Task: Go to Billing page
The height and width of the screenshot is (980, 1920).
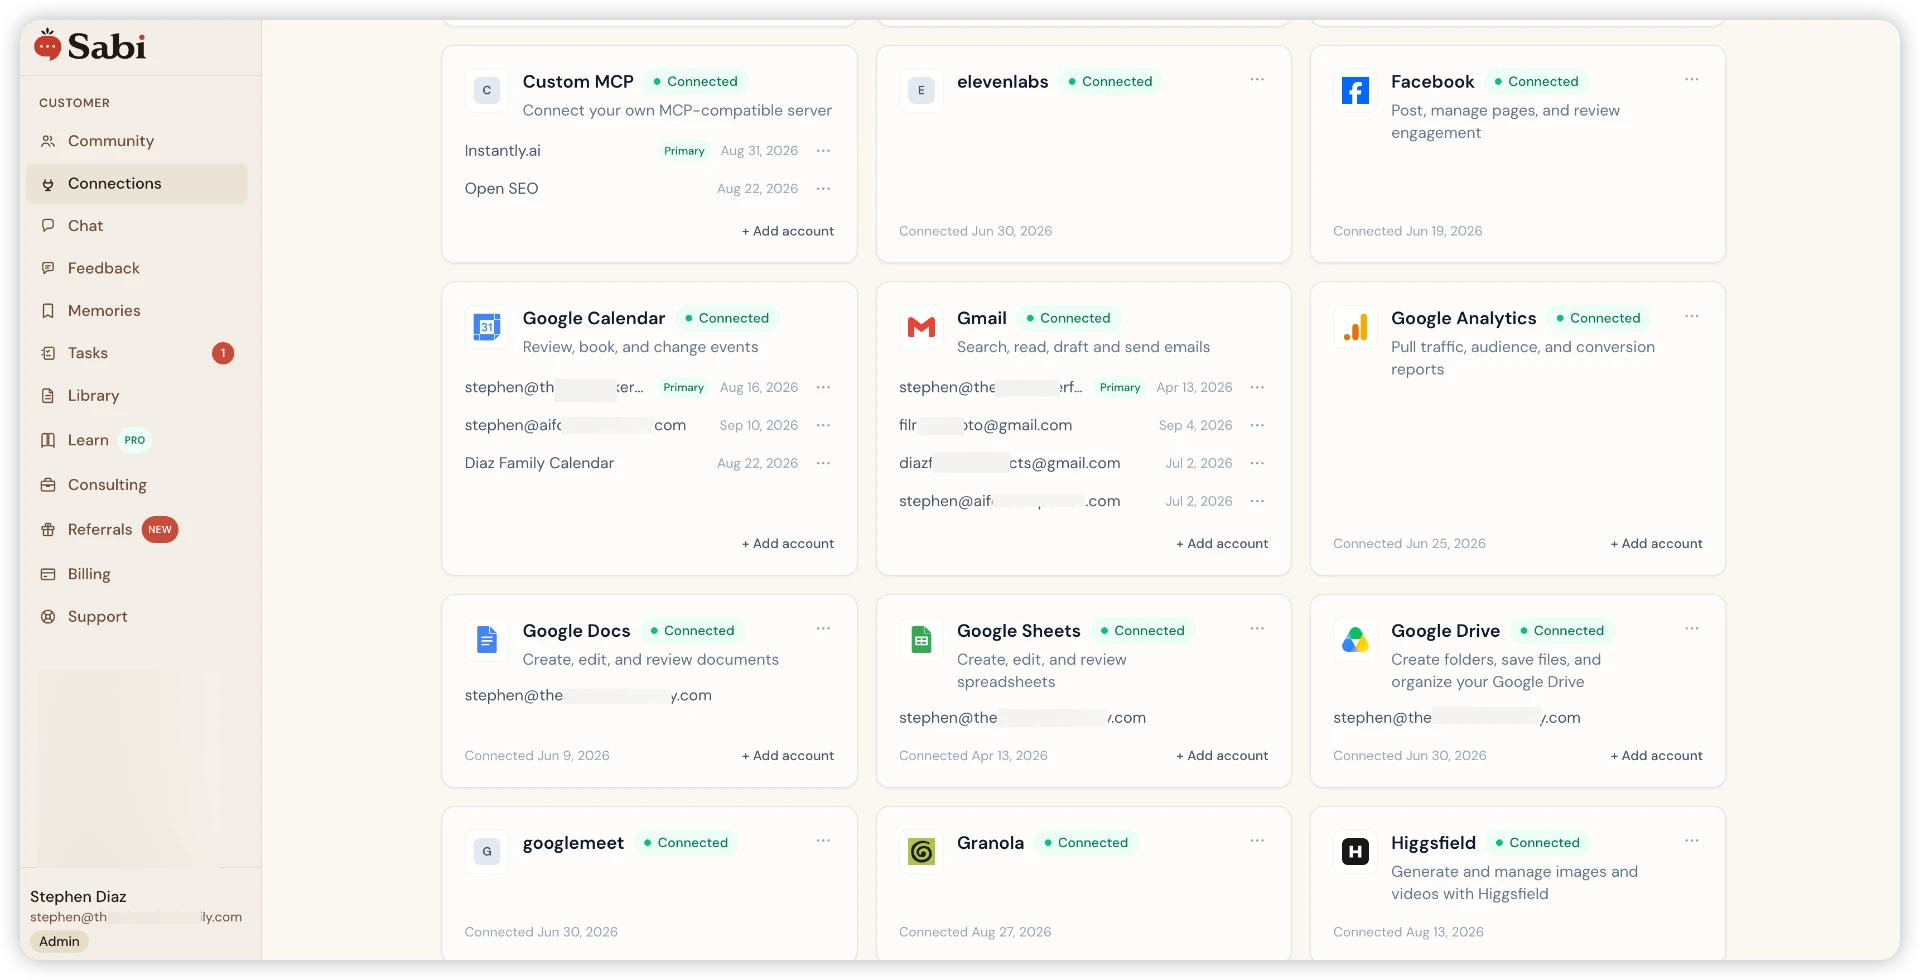Action: point(137,574)
